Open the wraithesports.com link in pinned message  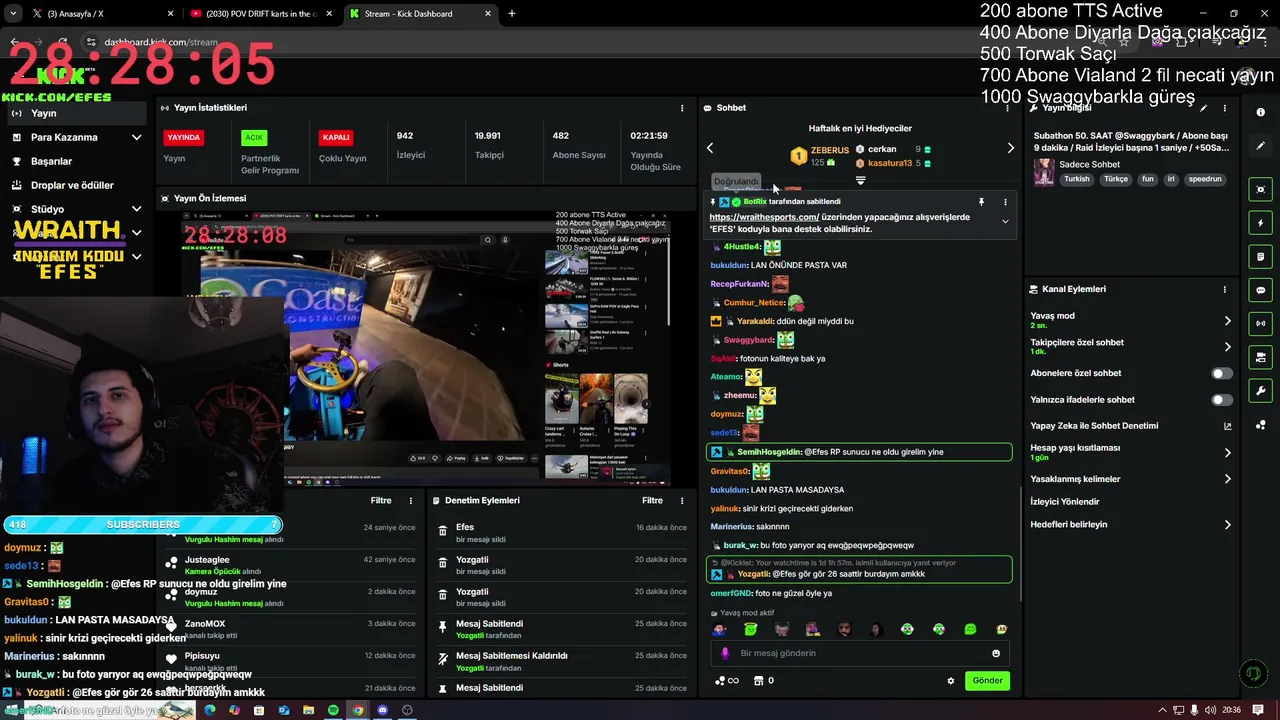tap(764, 217)
